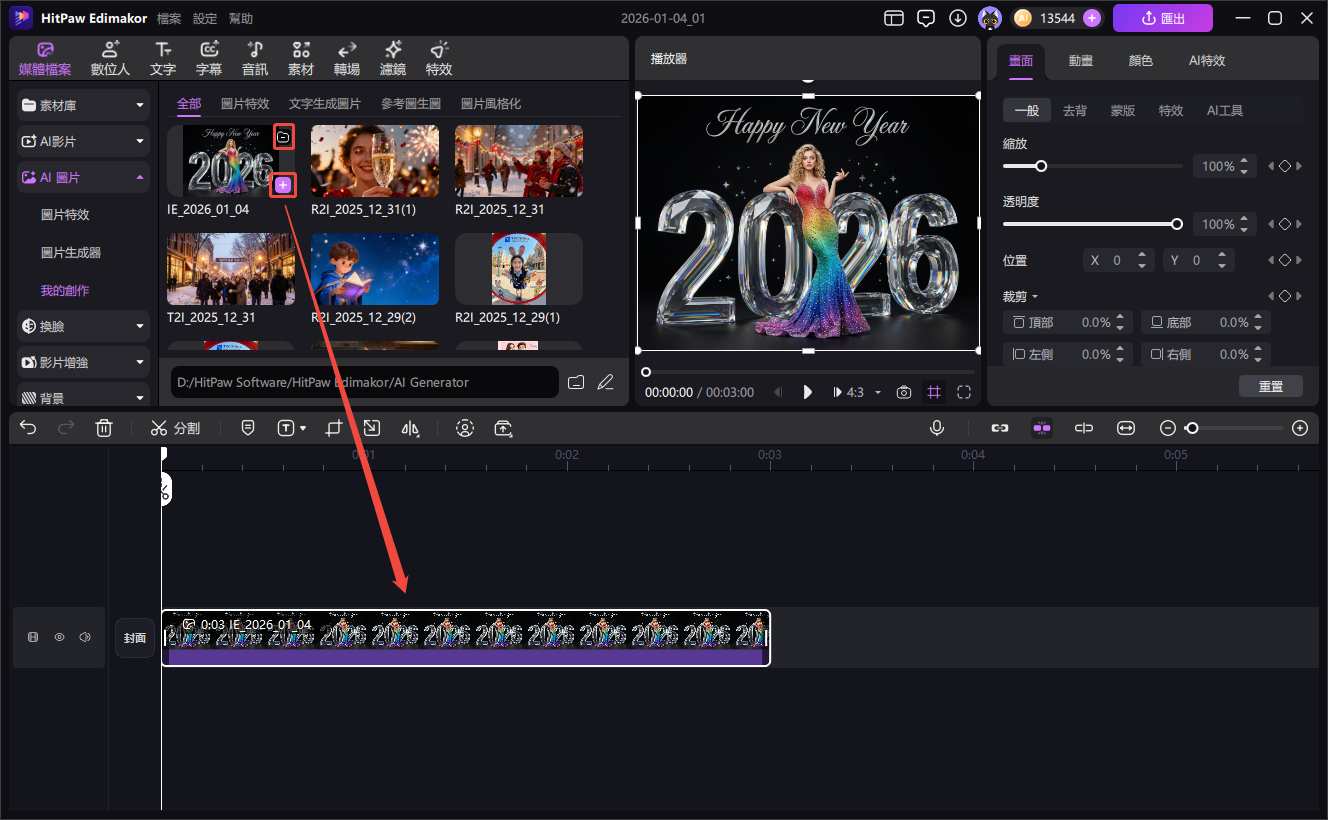Screen dimensions: 1328x820
Task: Click the microphone voiceover record icon
Action: [x=937, y=428]
